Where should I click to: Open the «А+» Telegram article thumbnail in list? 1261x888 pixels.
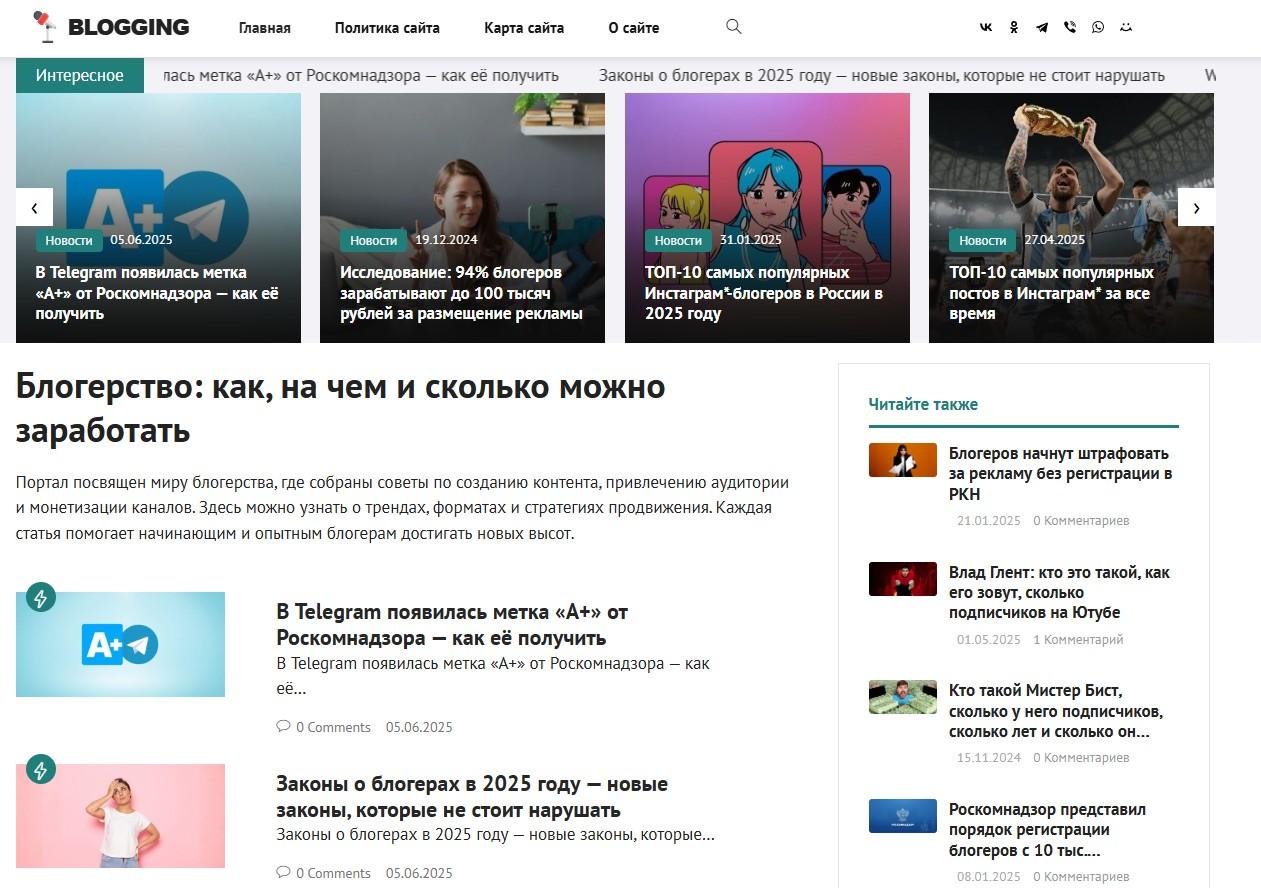click(x=120, y=644)
